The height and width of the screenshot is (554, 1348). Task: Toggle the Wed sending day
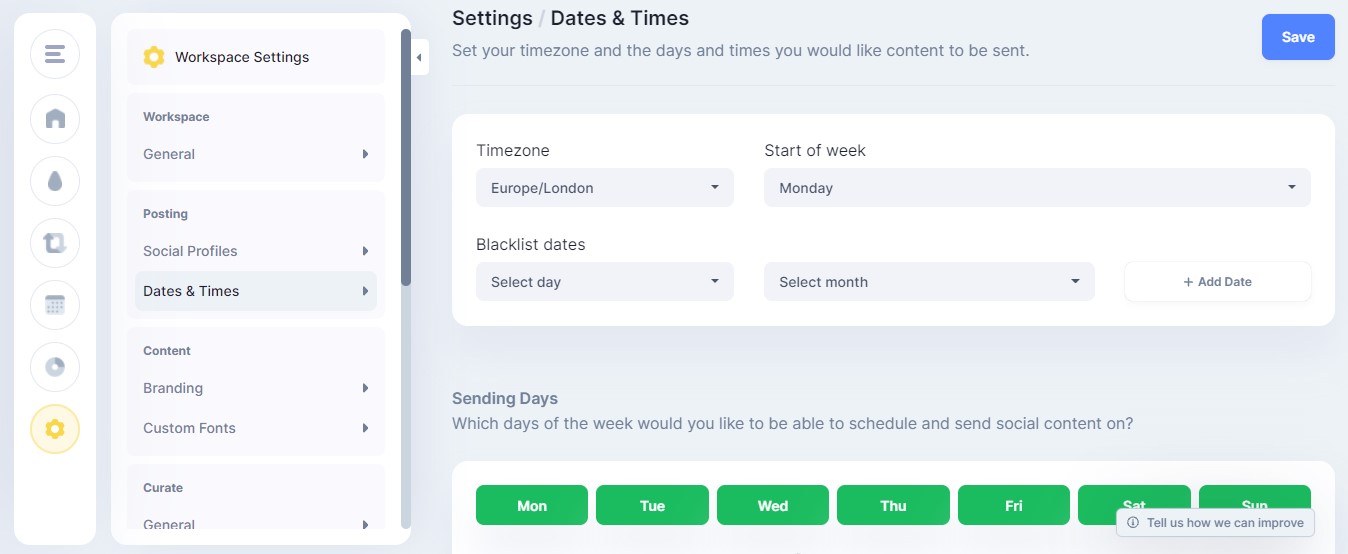[x=773, y=505]
